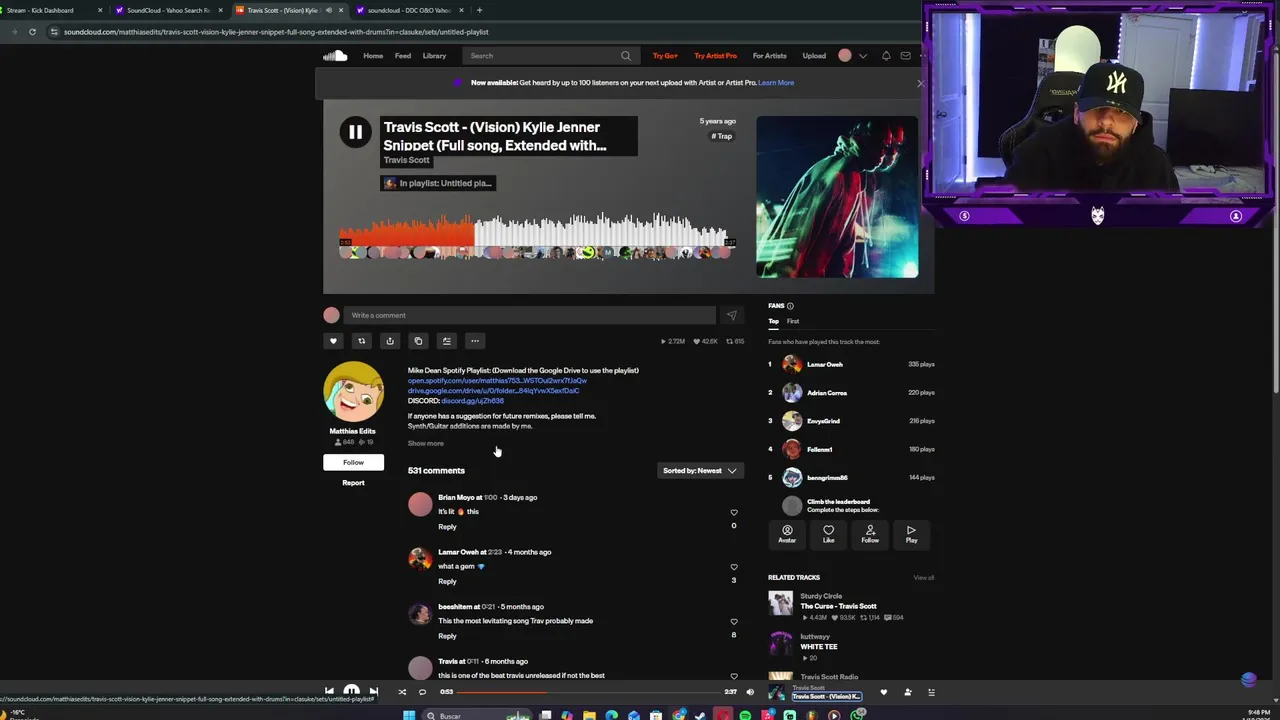The image size is (1280, 720).
Task: Open notifications bell icon in header
Action: pyautogui.click(x=886, y=56)
